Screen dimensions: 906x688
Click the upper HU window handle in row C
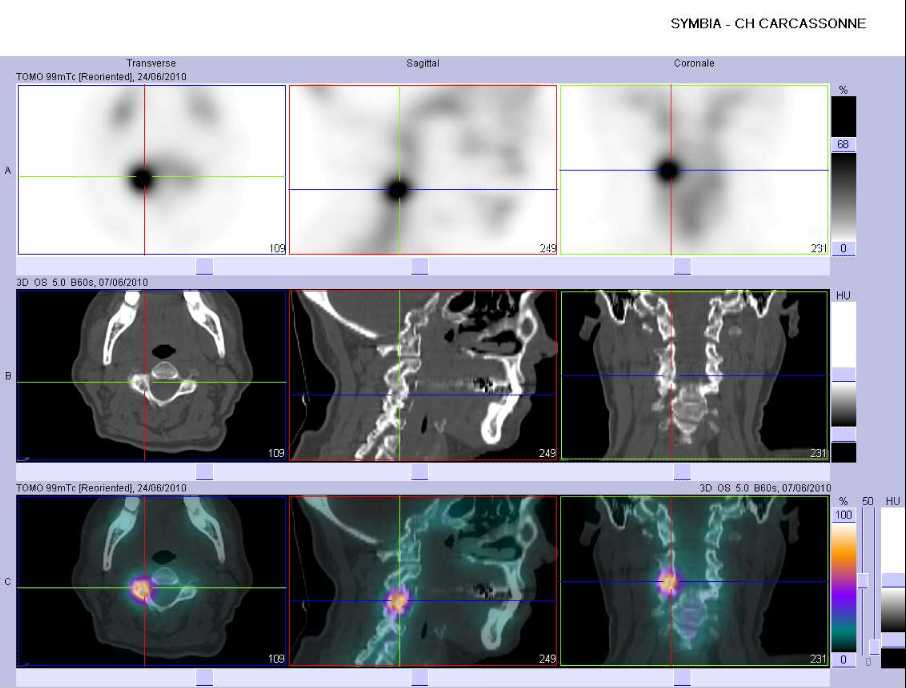(893, 581)
